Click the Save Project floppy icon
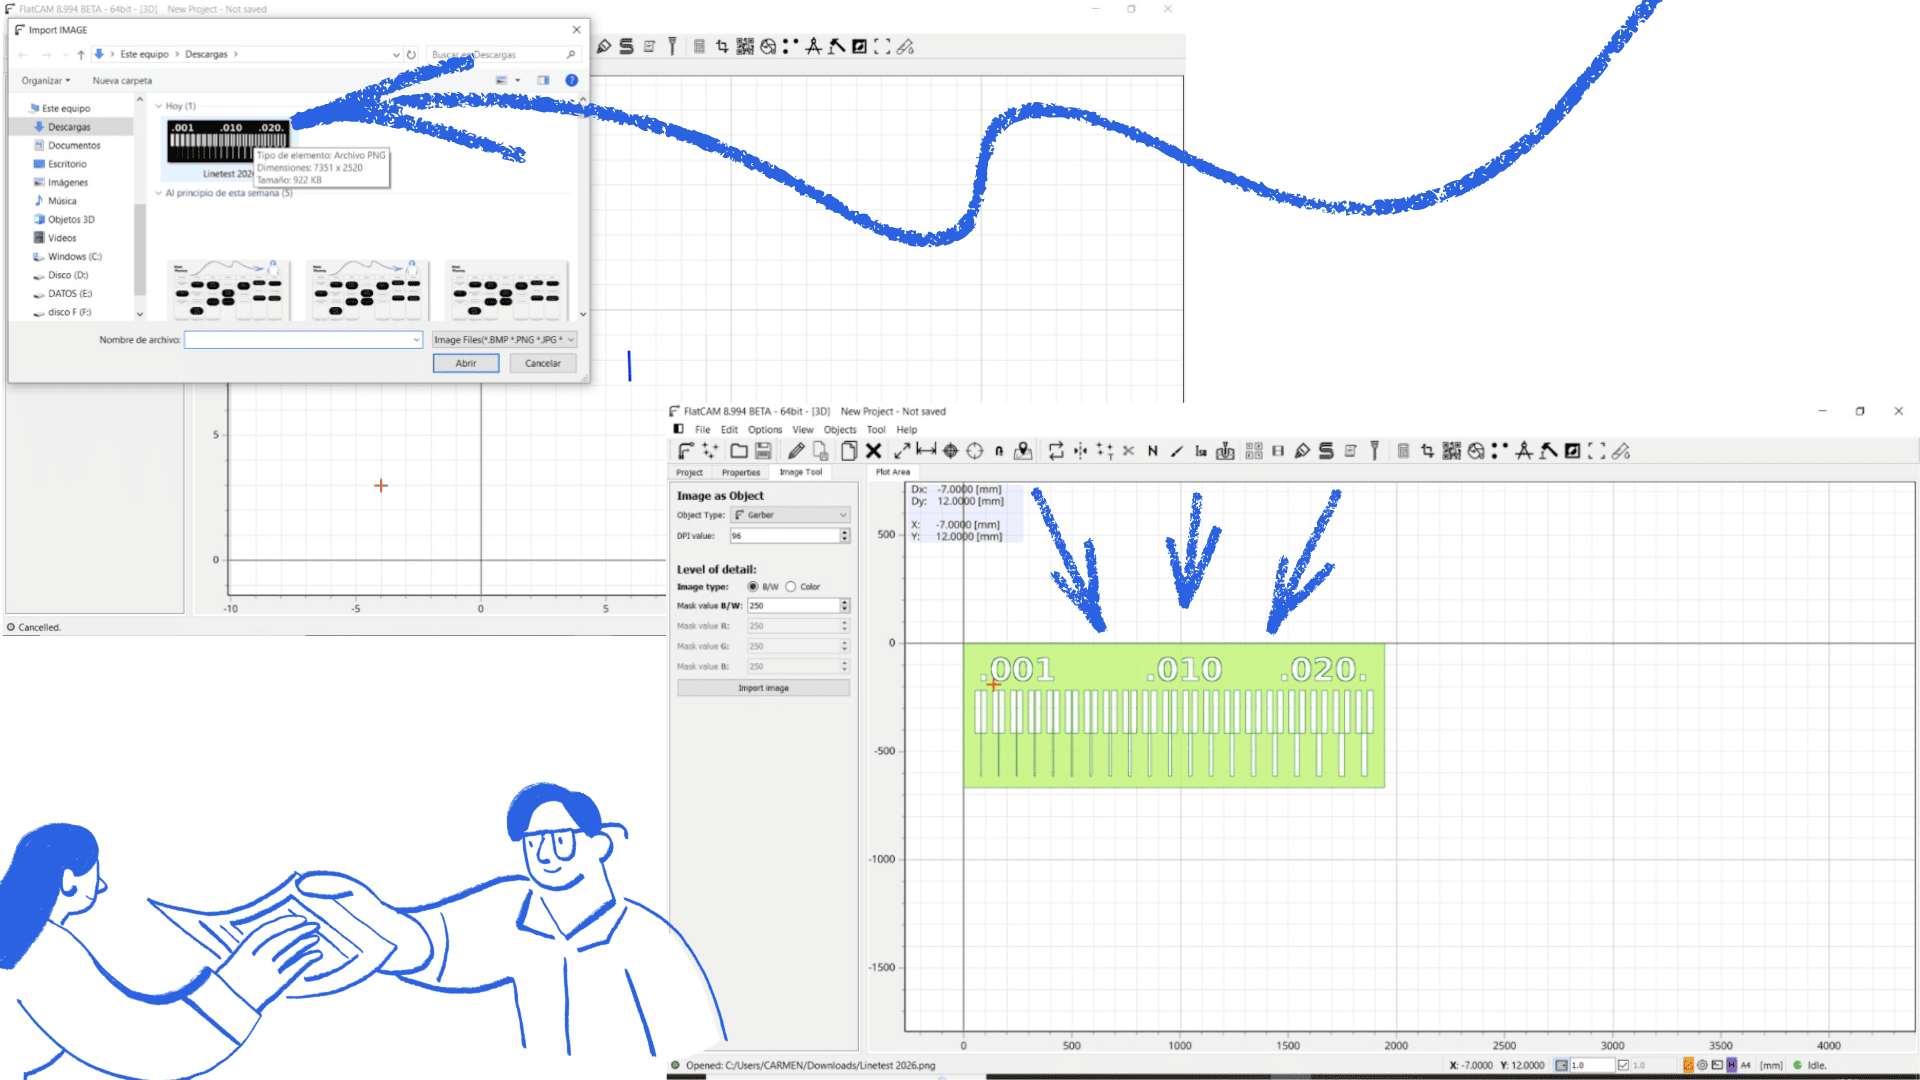Screen dimensions: 1920x1080 (763, 451)
